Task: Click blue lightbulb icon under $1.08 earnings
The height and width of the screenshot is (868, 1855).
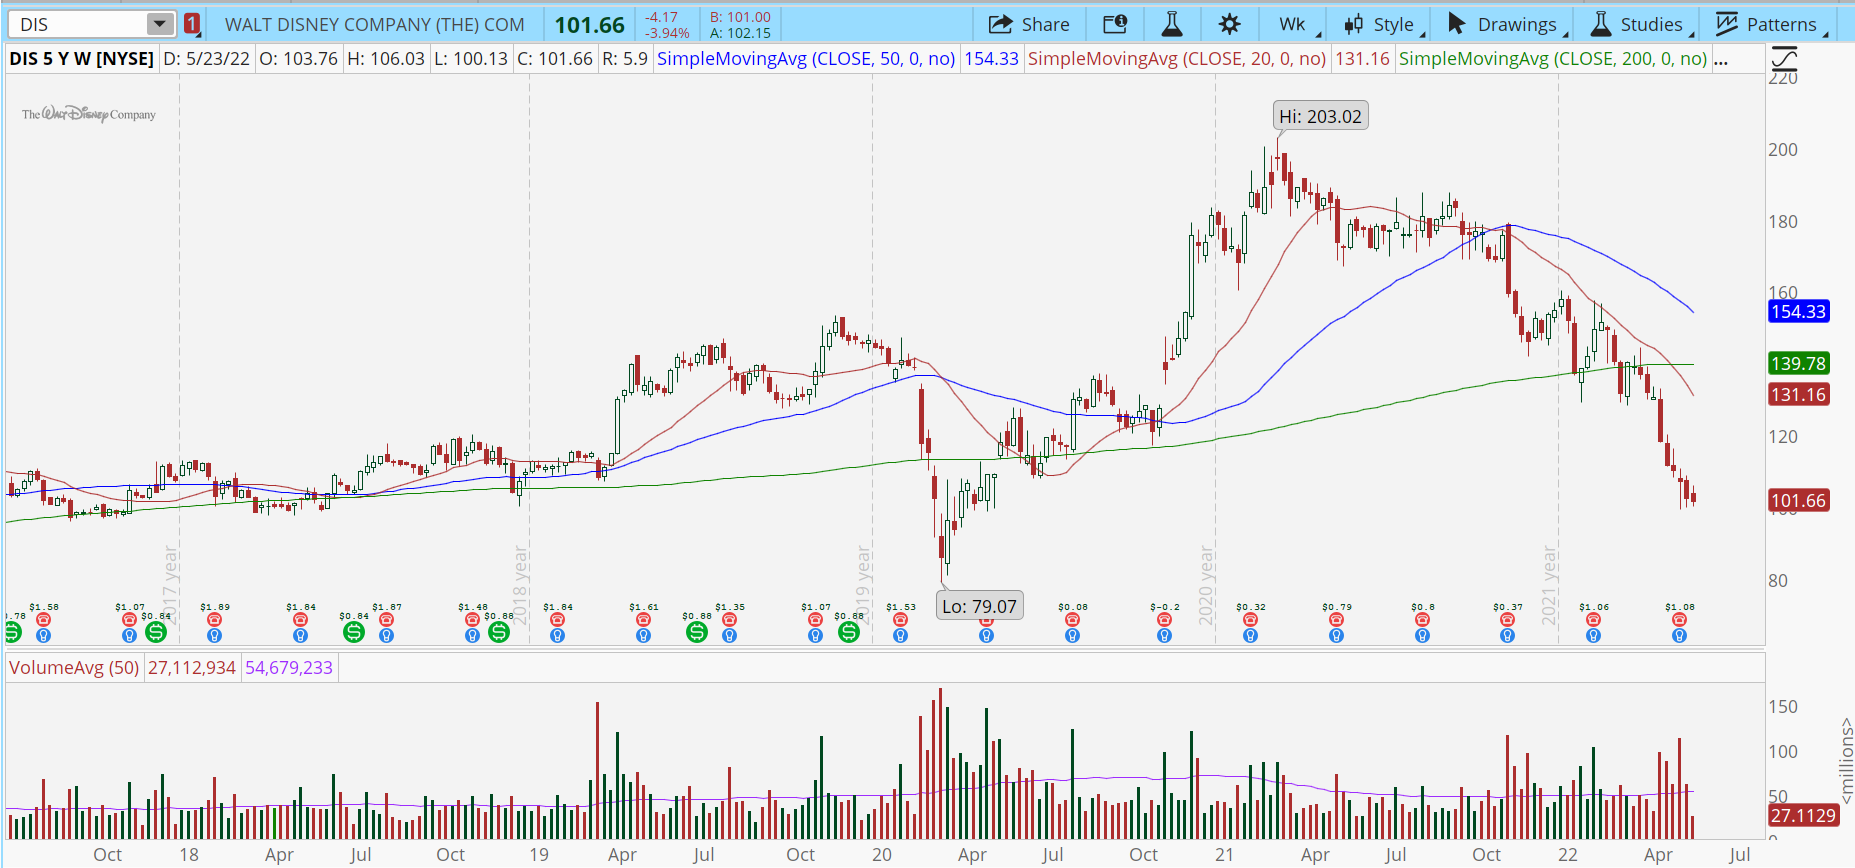Action: coord(1679,635)
